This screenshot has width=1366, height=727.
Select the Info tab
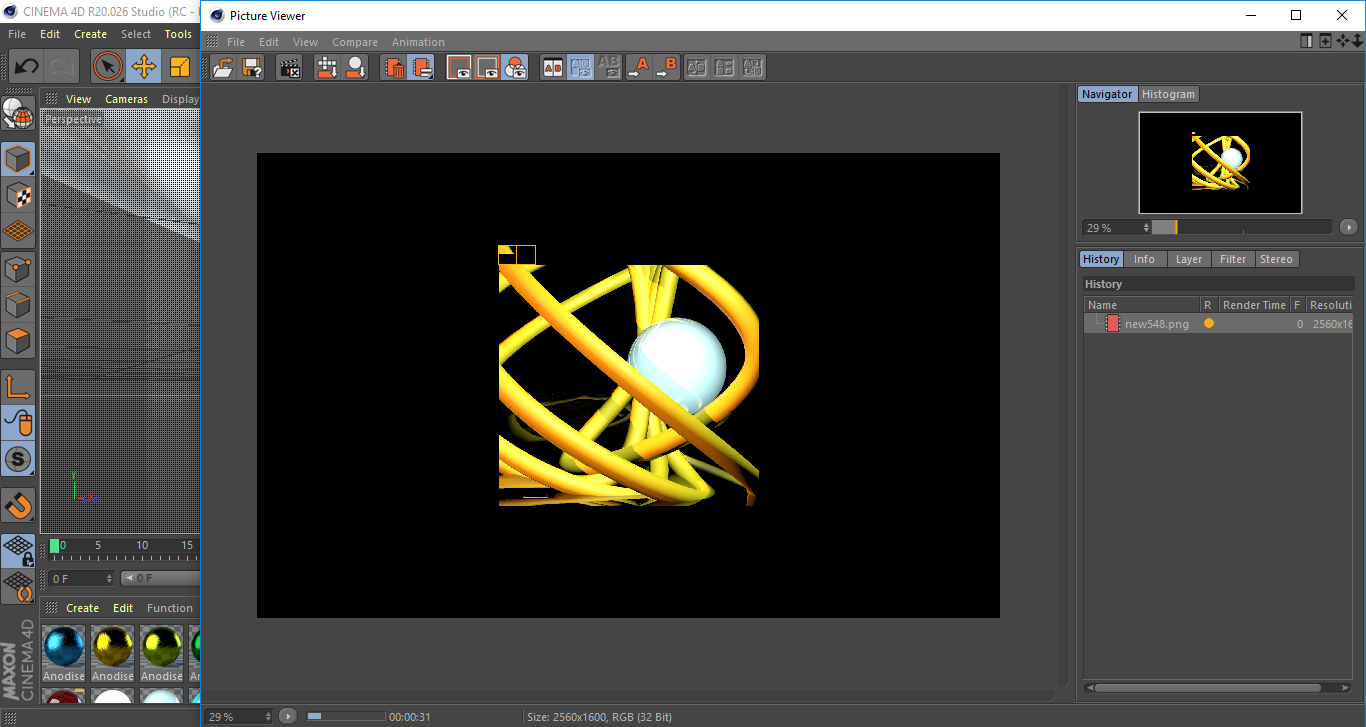coord(1144,259)
